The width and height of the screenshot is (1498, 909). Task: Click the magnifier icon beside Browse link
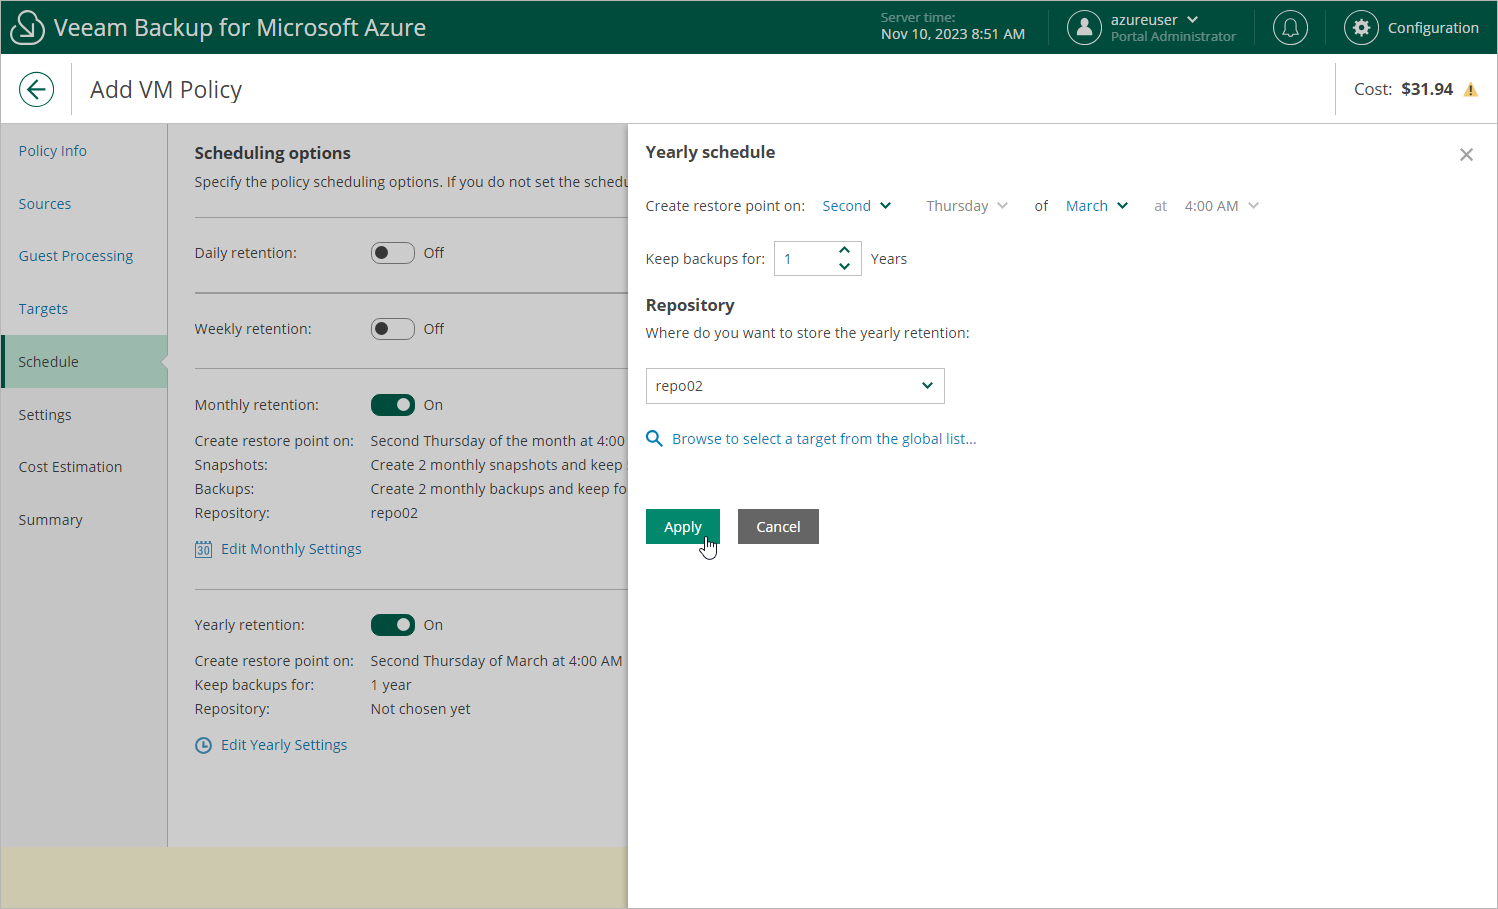tap(654, 439)
